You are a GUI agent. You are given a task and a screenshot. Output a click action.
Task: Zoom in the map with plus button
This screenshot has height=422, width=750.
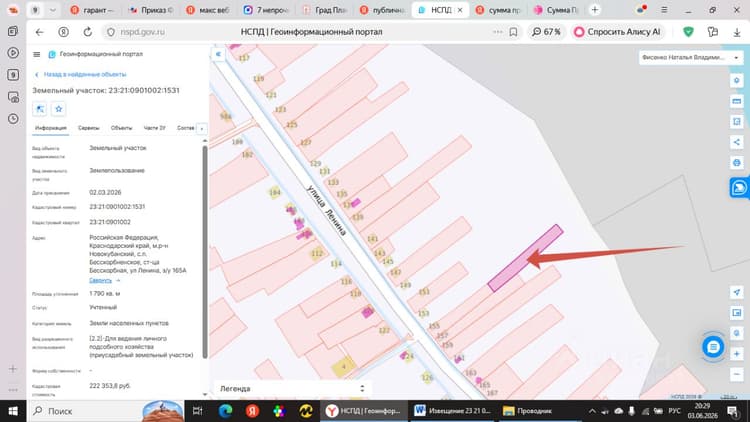point(737,354)
